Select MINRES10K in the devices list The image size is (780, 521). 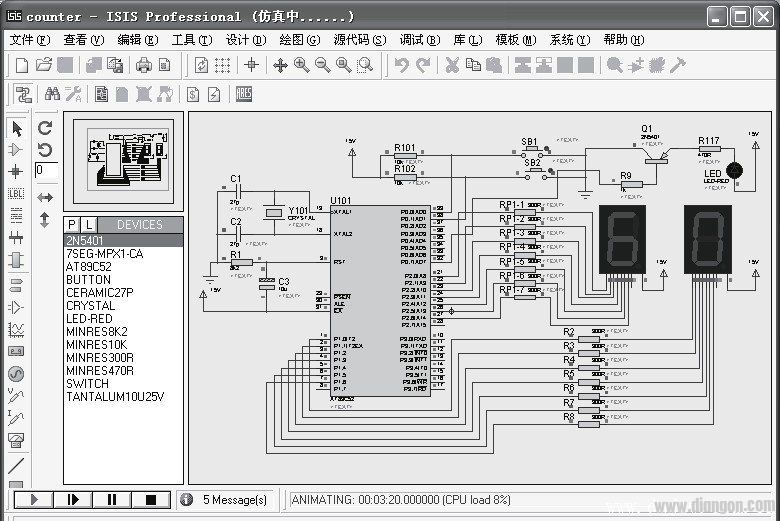point(123,344)
